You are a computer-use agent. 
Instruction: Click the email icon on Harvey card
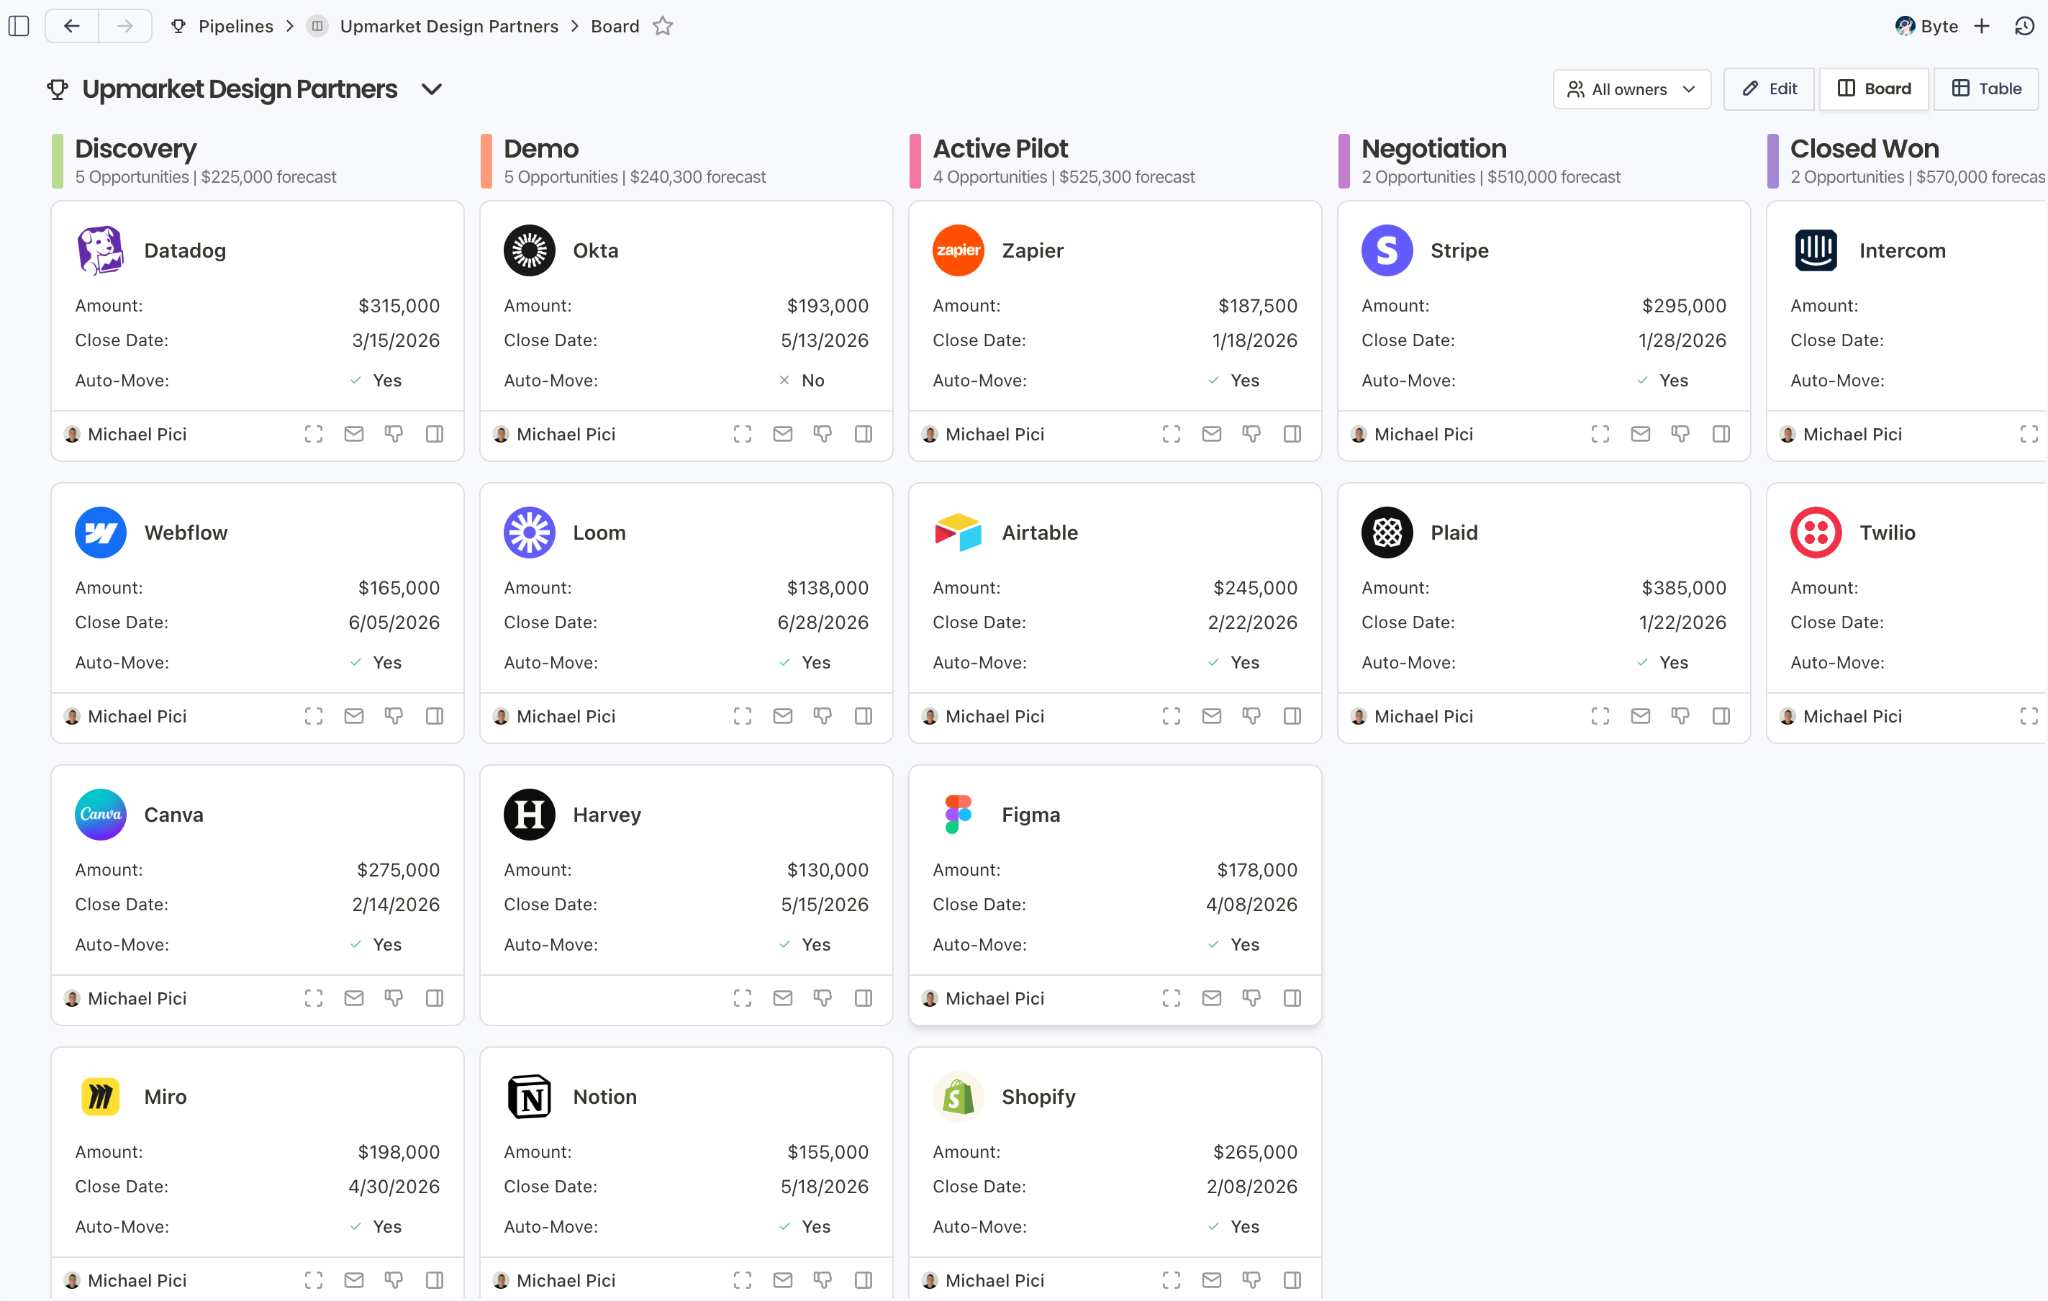pos(783,998)
